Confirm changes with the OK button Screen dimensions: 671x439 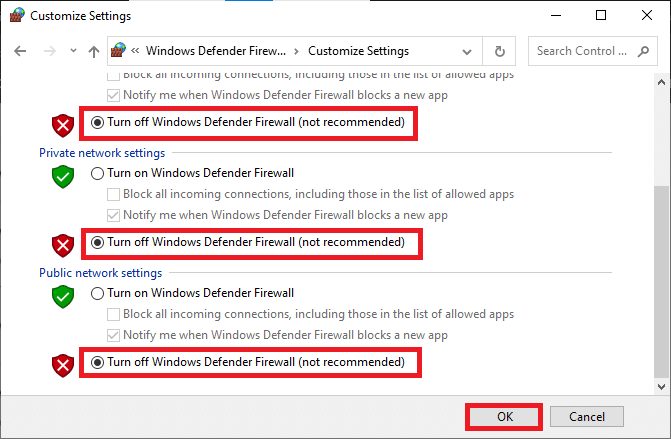504,417
